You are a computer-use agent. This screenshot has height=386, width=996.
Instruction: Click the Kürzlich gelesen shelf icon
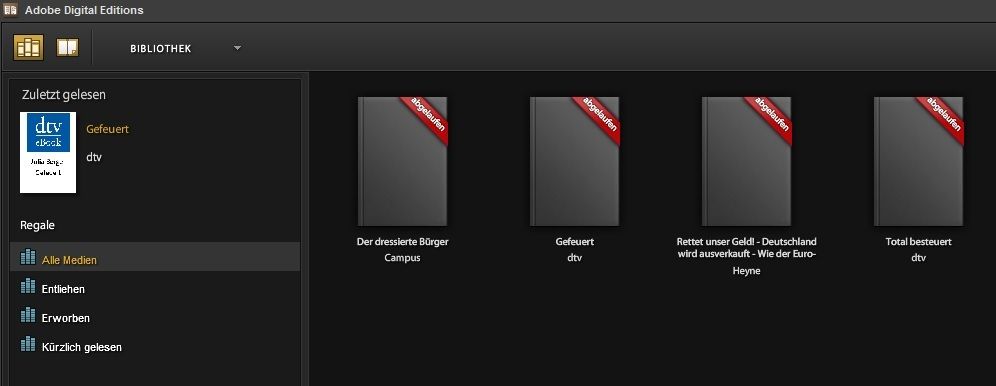pos(28,344)
